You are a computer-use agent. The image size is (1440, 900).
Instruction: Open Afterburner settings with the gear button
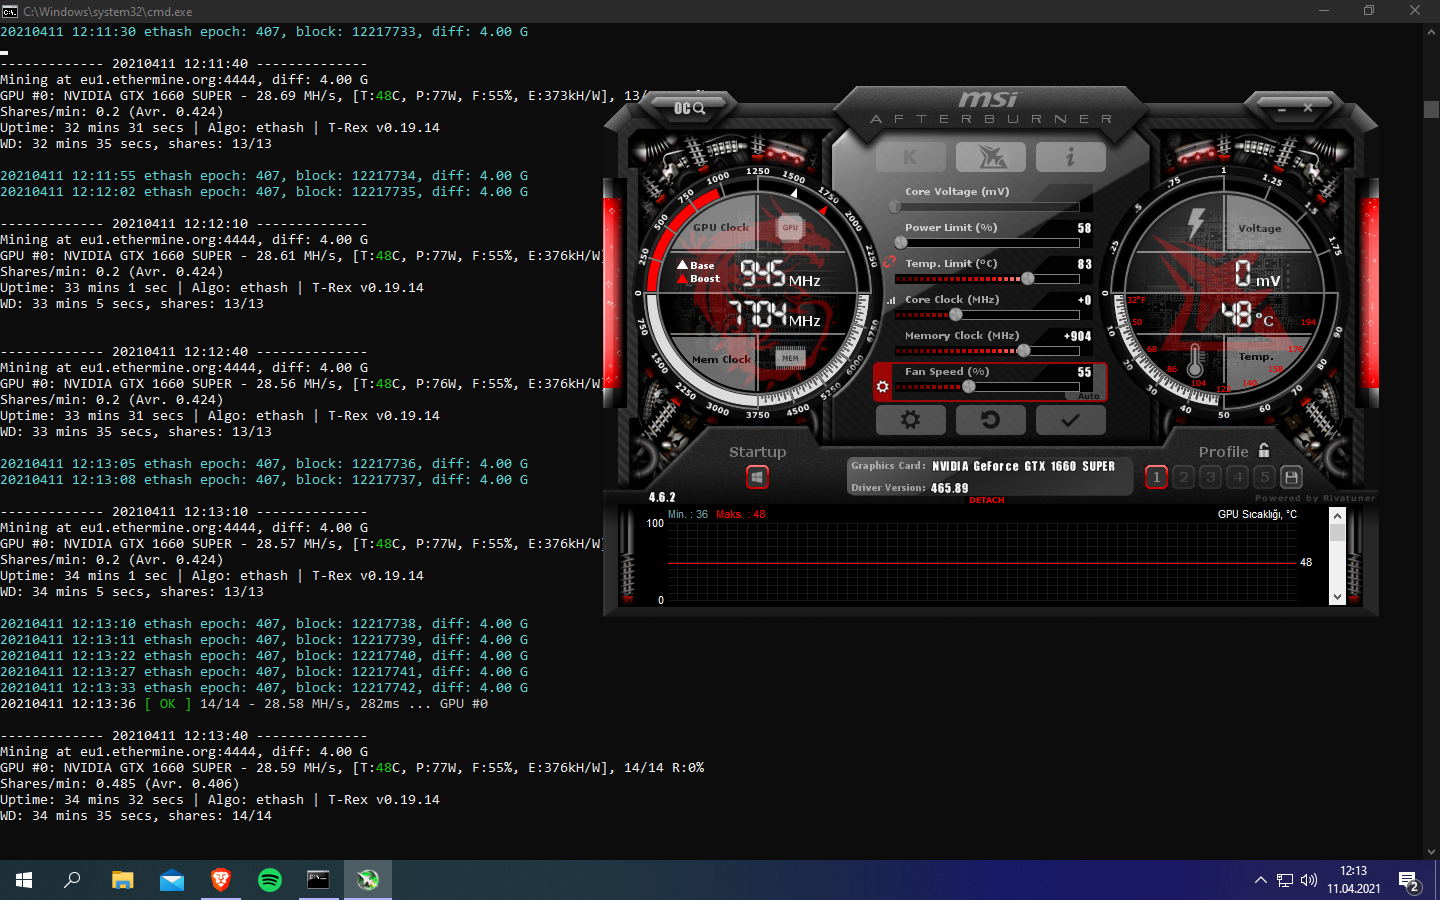click(910, 420)
